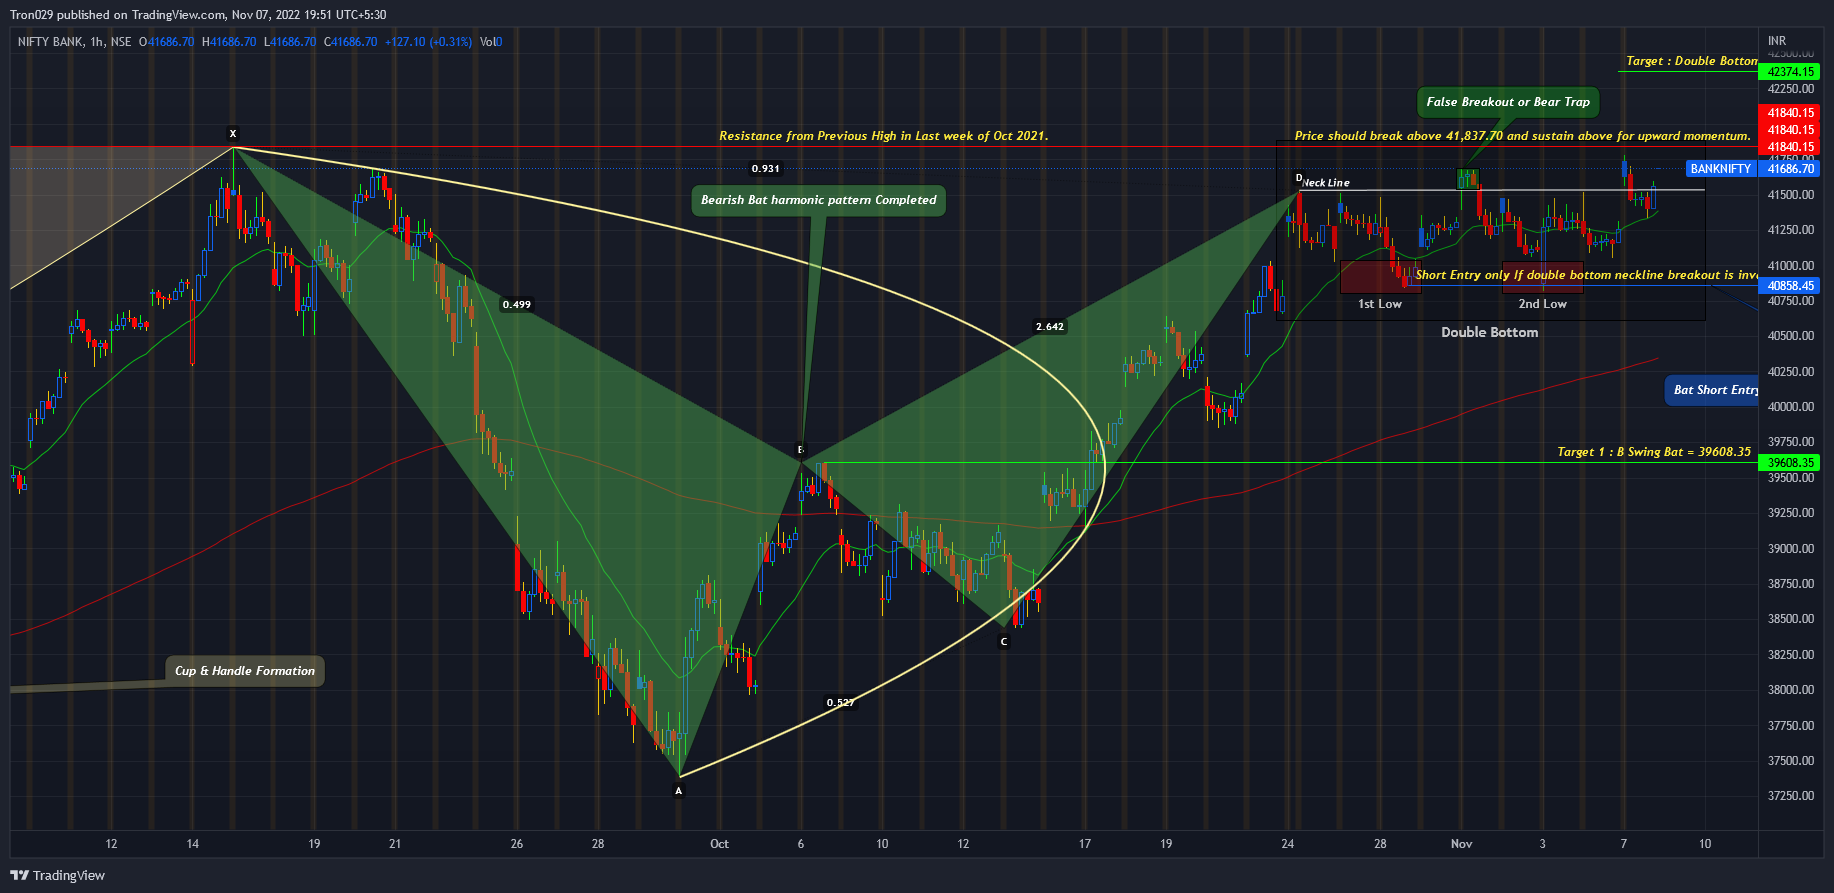Screen dimensions: 1834x893
Task: Click the 6 date on the time axis
Action: (x=801, y=844)
